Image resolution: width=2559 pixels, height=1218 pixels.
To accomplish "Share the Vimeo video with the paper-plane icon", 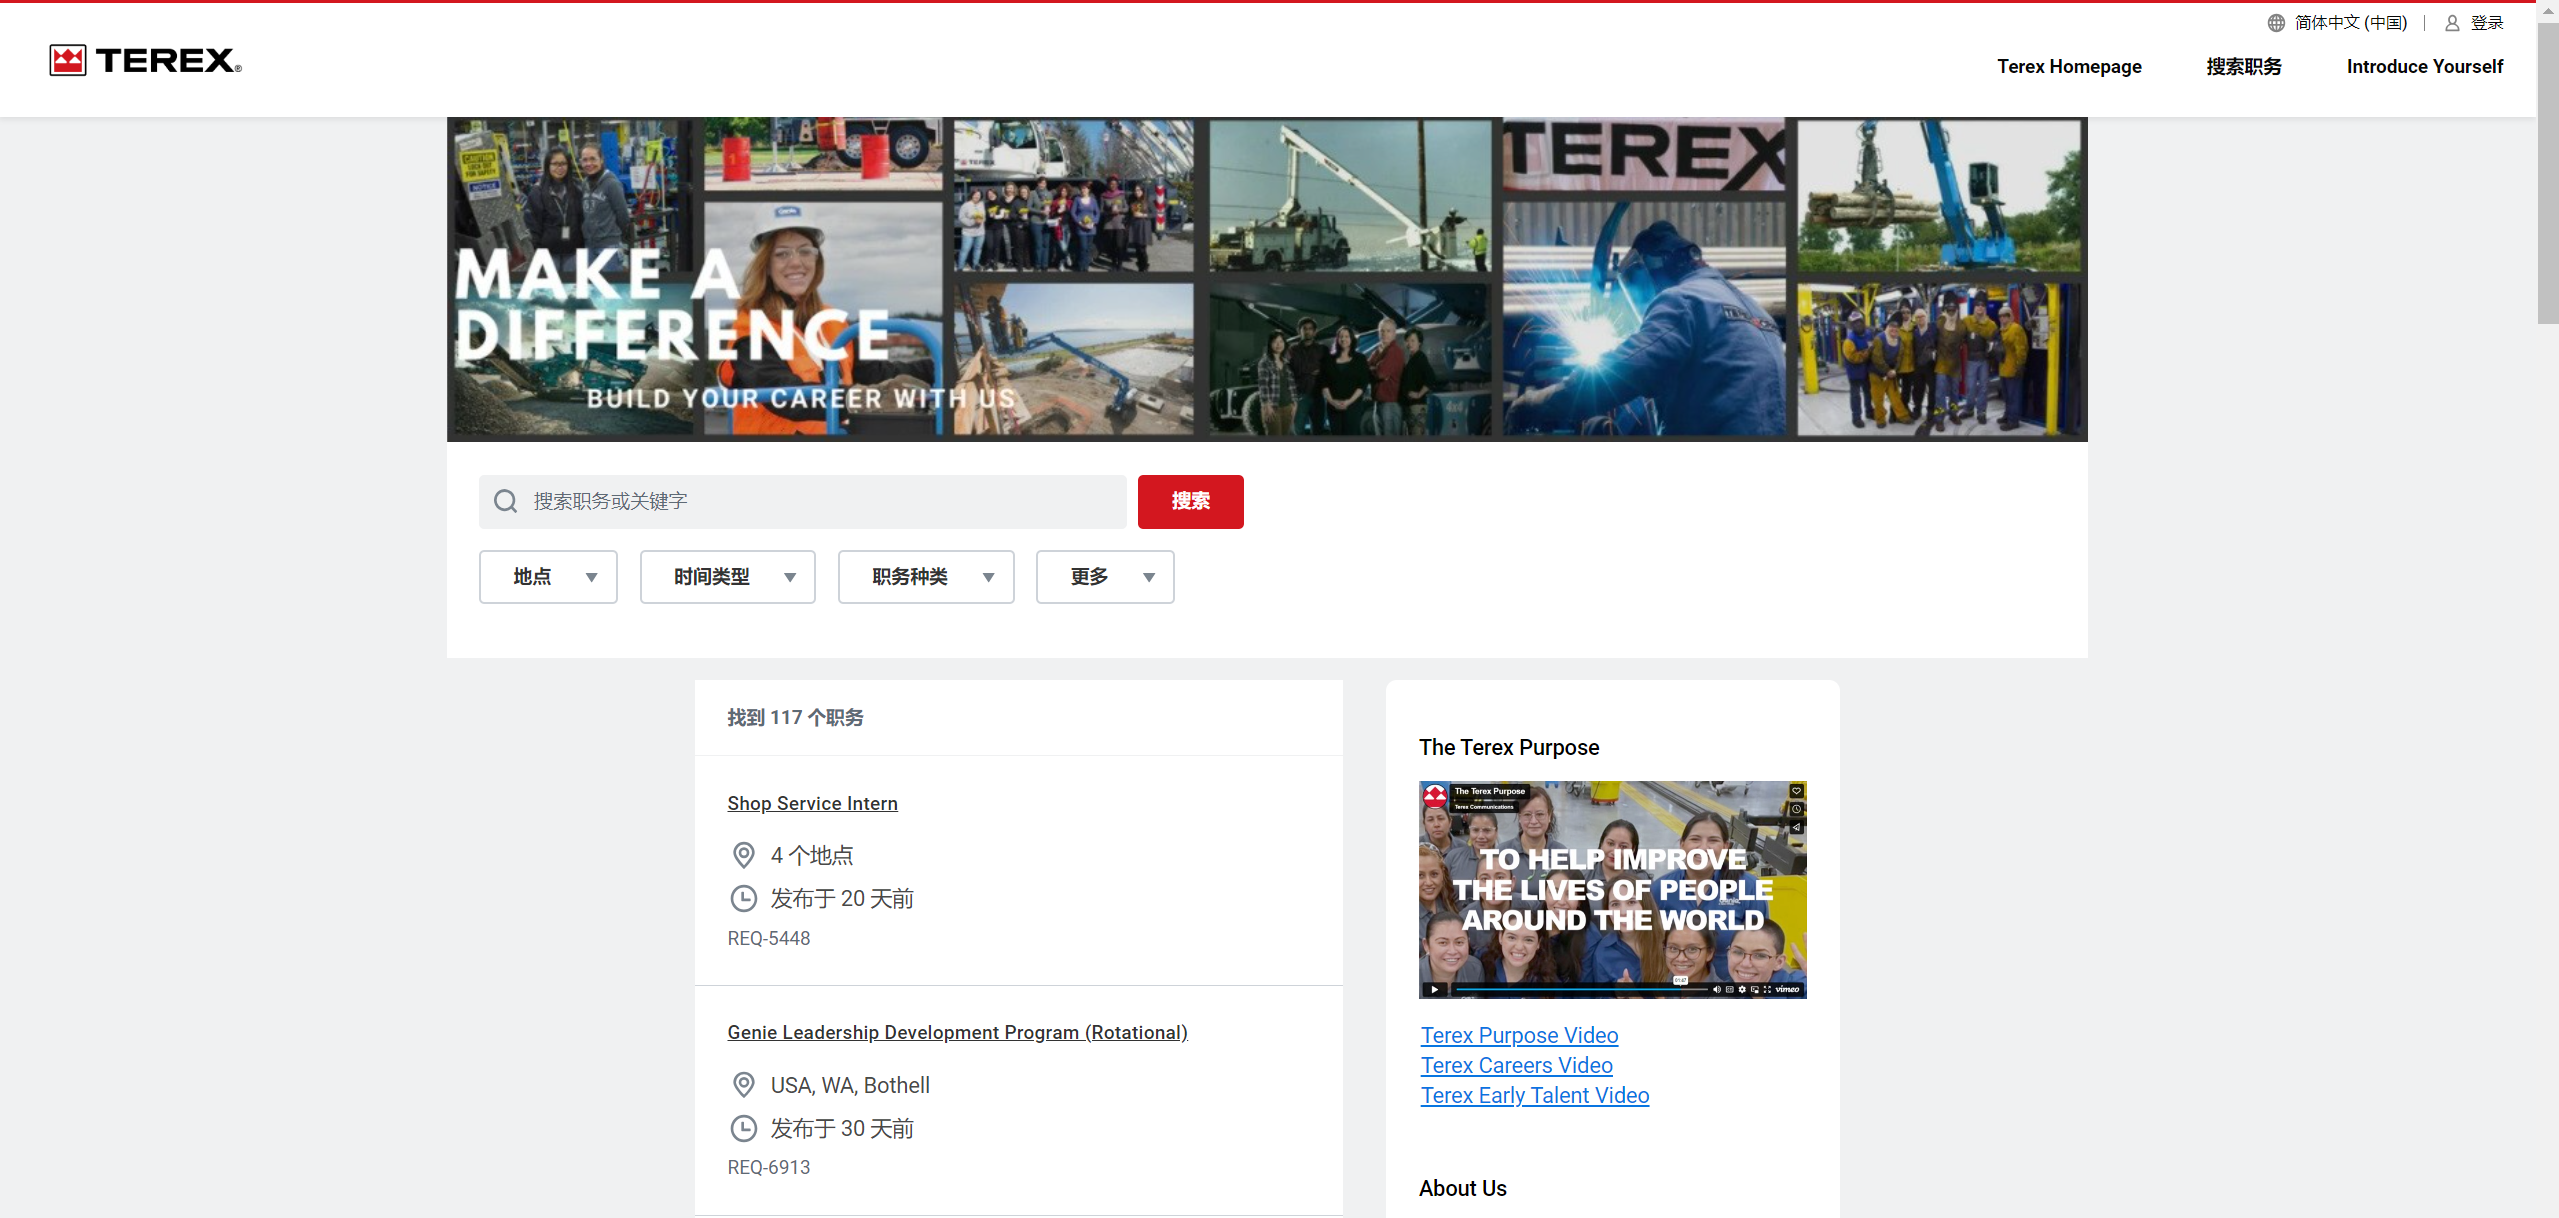I will pos(1796,827).
